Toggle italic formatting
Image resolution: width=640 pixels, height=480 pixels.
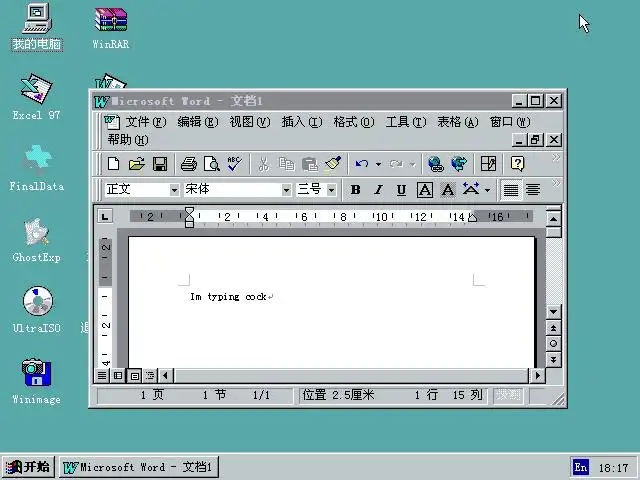(378, 190)
